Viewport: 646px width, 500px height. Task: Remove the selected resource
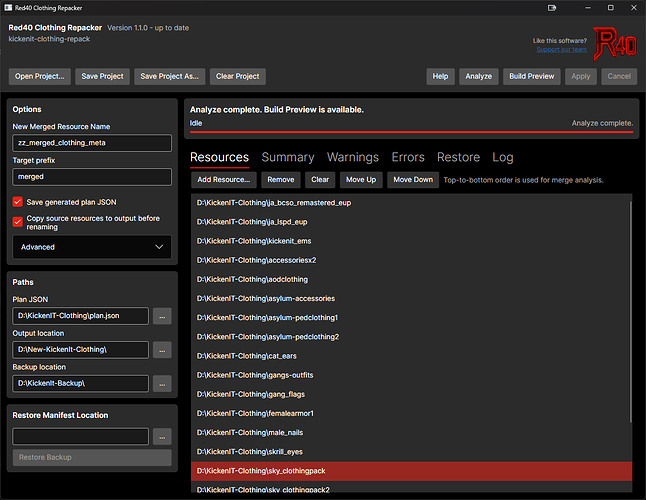[281, 180]
